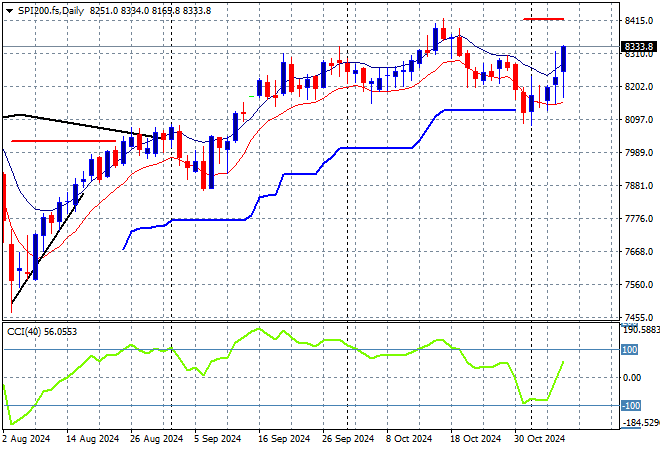The width and height of the screenshot is (660, 450).
Task: Click the 26 Aug 2024 date label
Action: (x=157, y=439)
